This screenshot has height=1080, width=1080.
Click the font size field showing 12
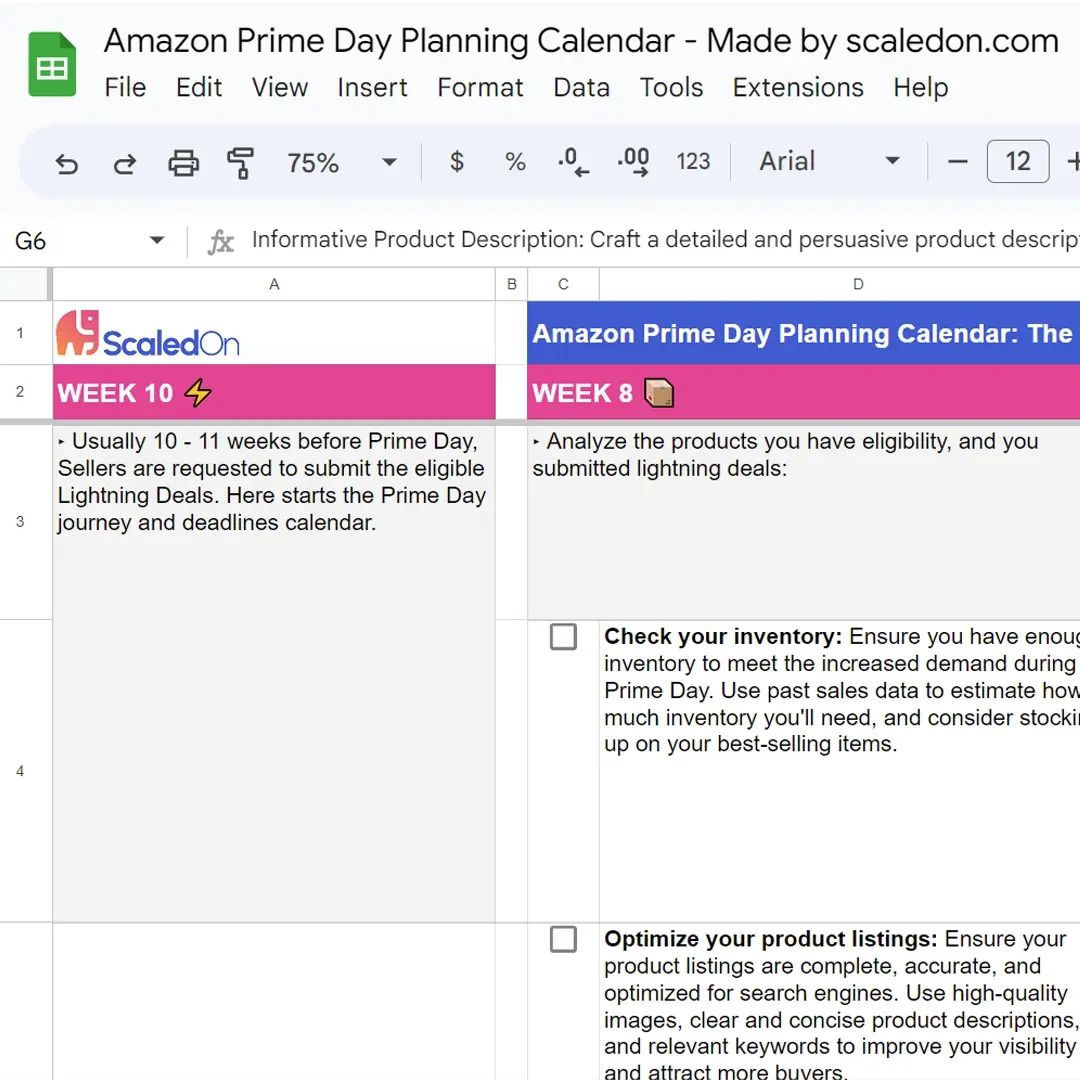(x=1018, y=162)
